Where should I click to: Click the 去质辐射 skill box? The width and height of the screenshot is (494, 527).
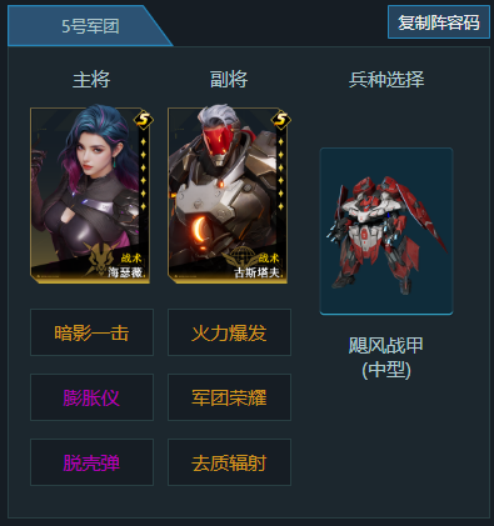pyautogui.click(x=229, y=462)
